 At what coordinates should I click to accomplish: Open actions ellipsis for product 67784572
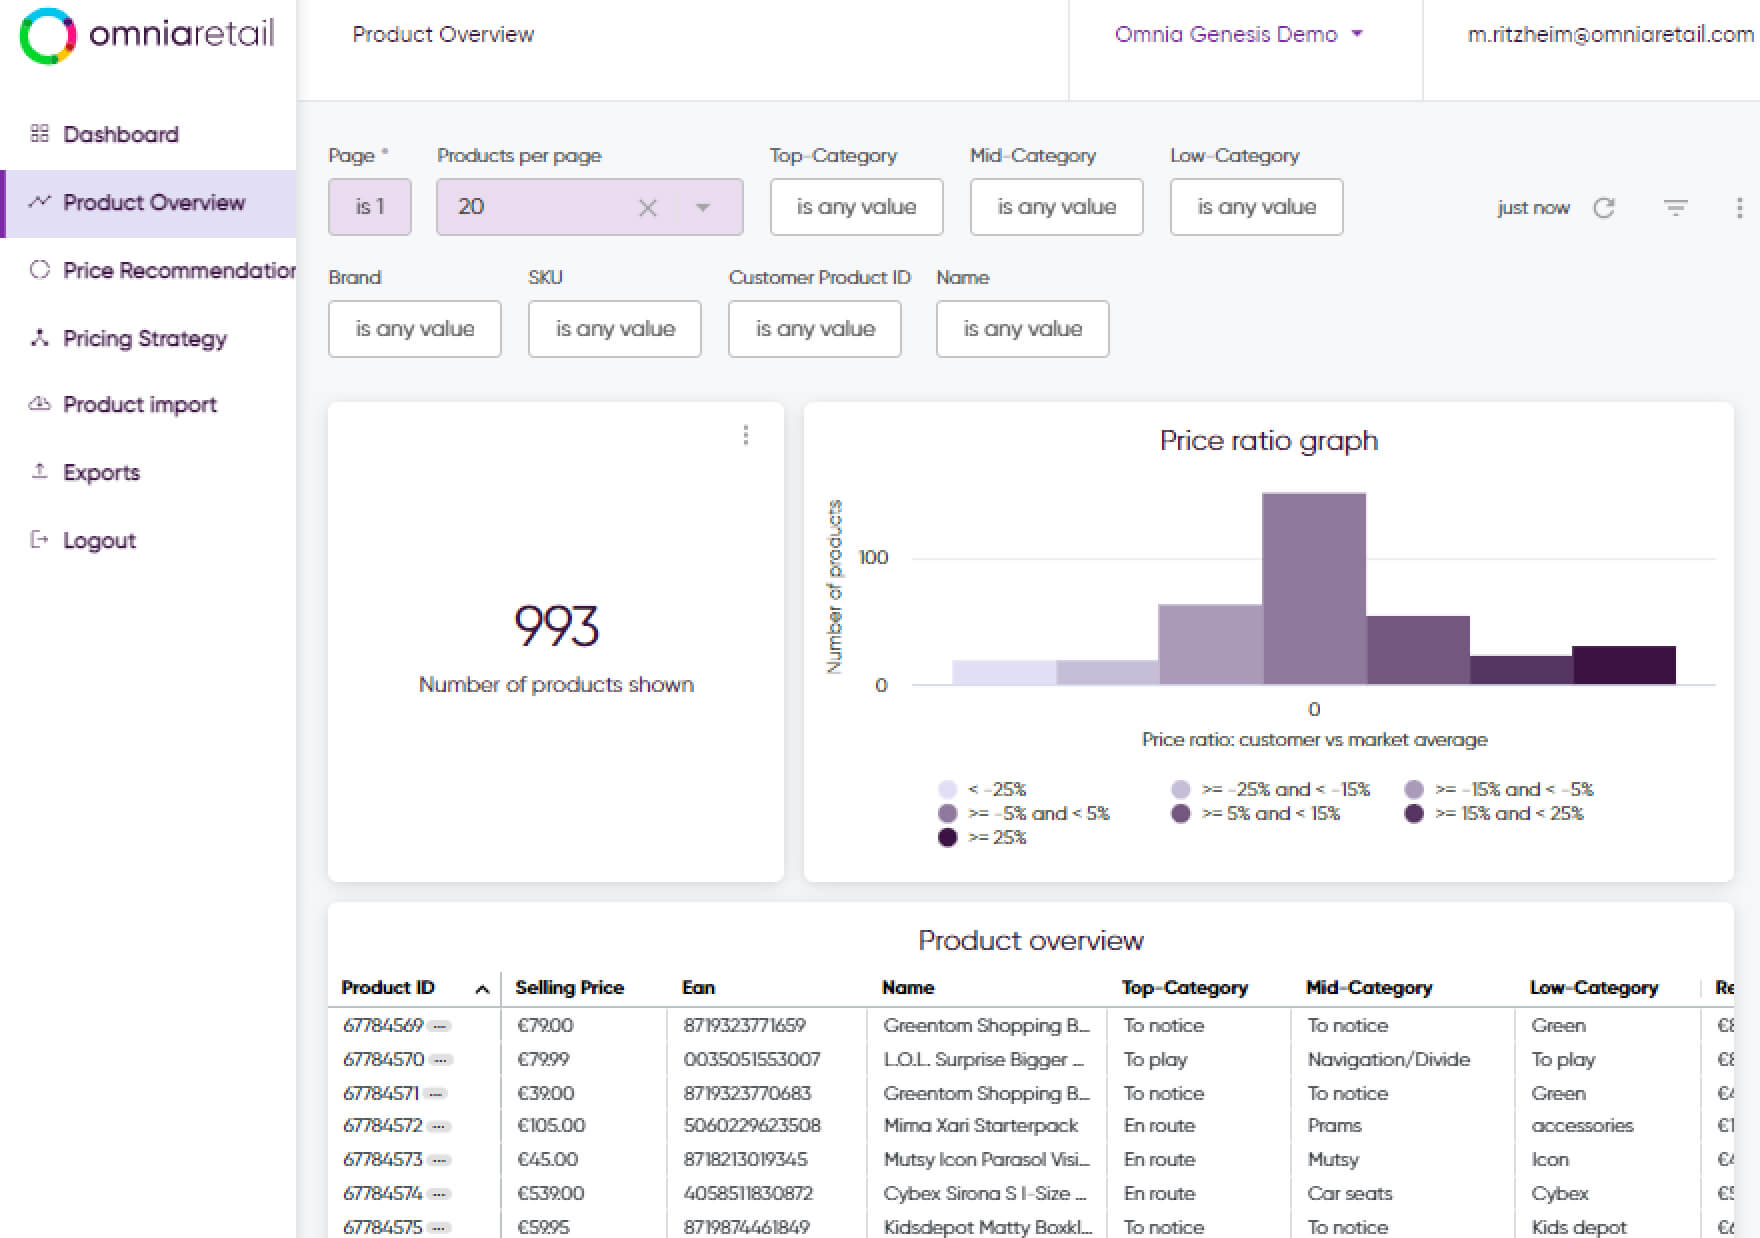click(x=440, y=1126)
